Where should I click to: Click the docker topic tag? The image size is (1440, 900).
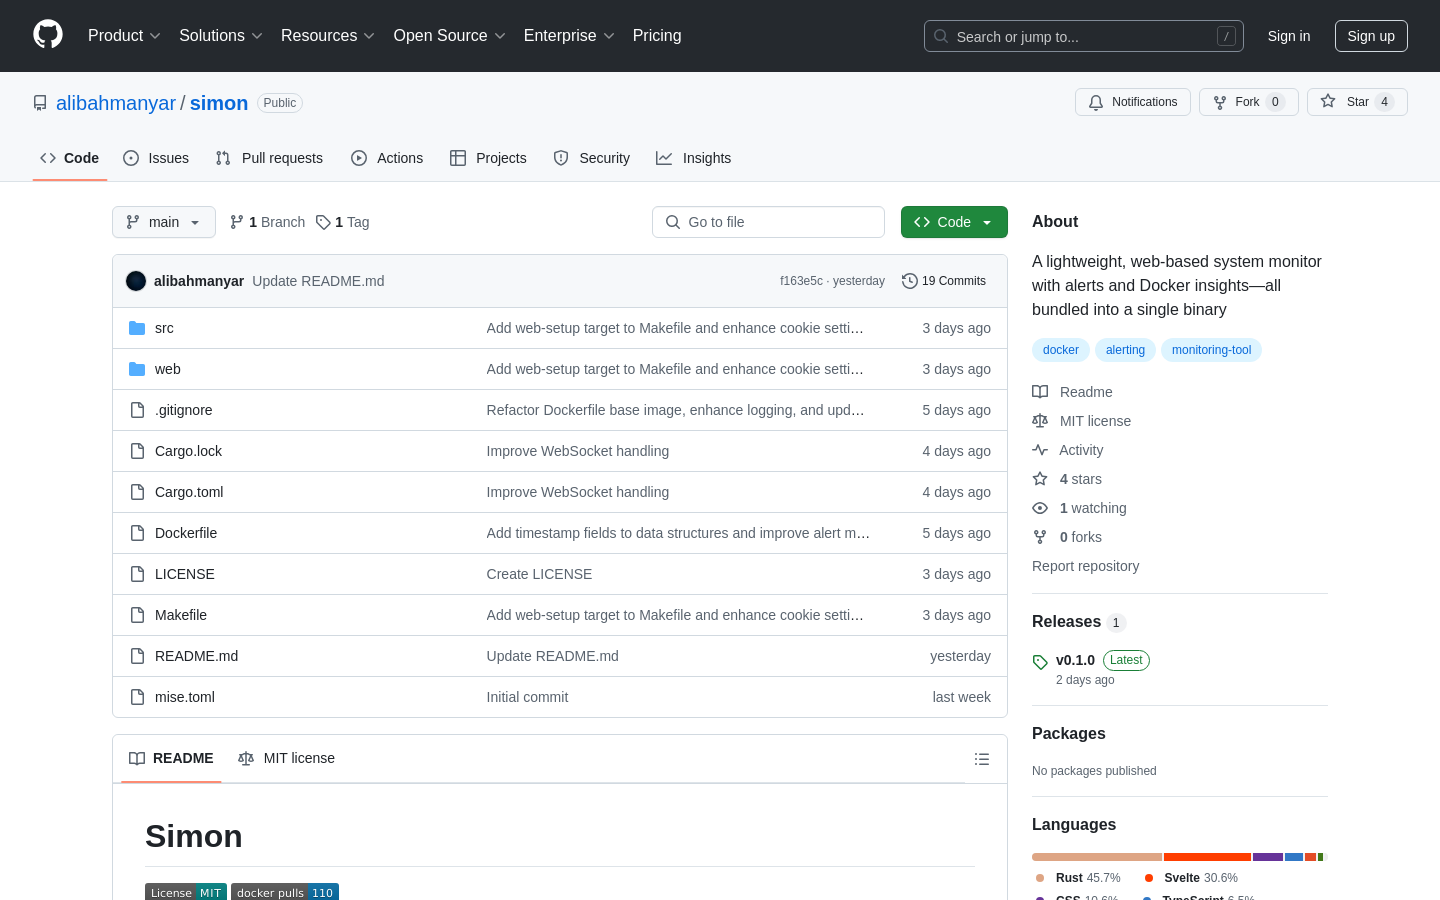click(1061, 350)
